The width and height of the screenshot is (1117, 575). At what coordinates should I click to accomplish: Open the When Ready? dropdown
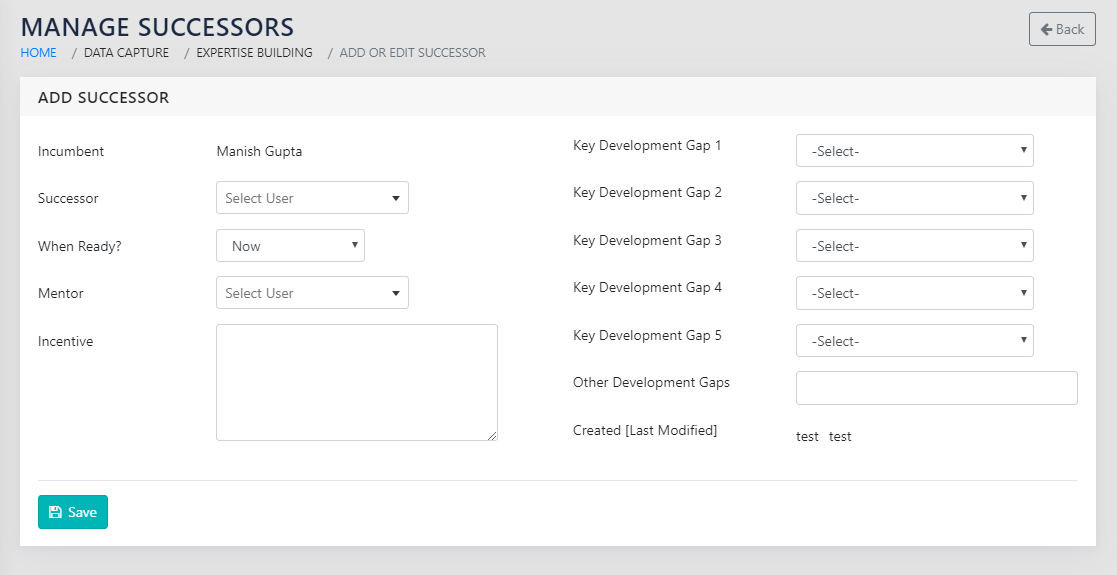pyautogui.click(x=290, y=246)
